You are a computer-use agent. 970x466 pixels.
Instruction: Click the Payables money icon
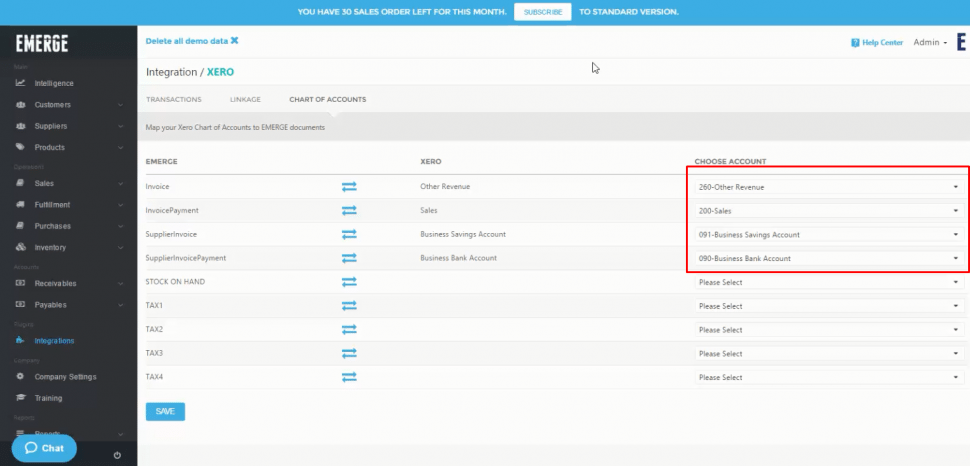pyautogui.click(x=20, y=304)
